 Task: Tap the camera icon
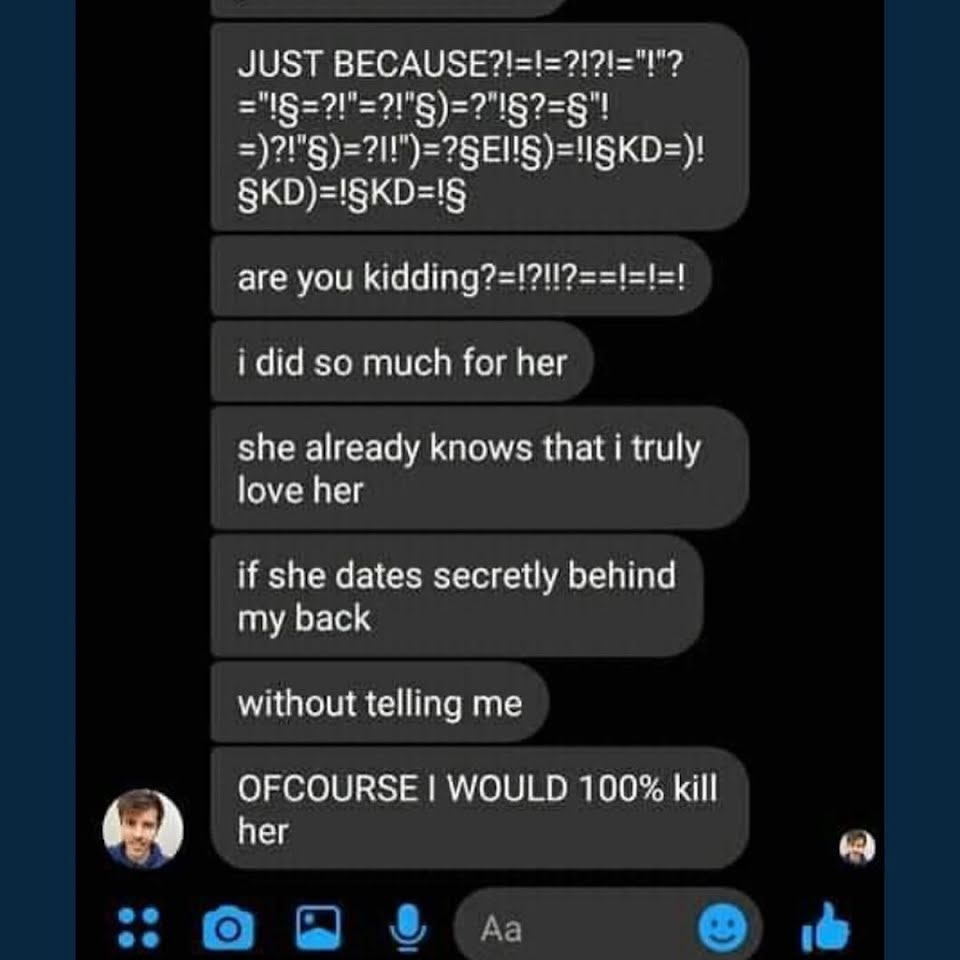click(228, 928)
